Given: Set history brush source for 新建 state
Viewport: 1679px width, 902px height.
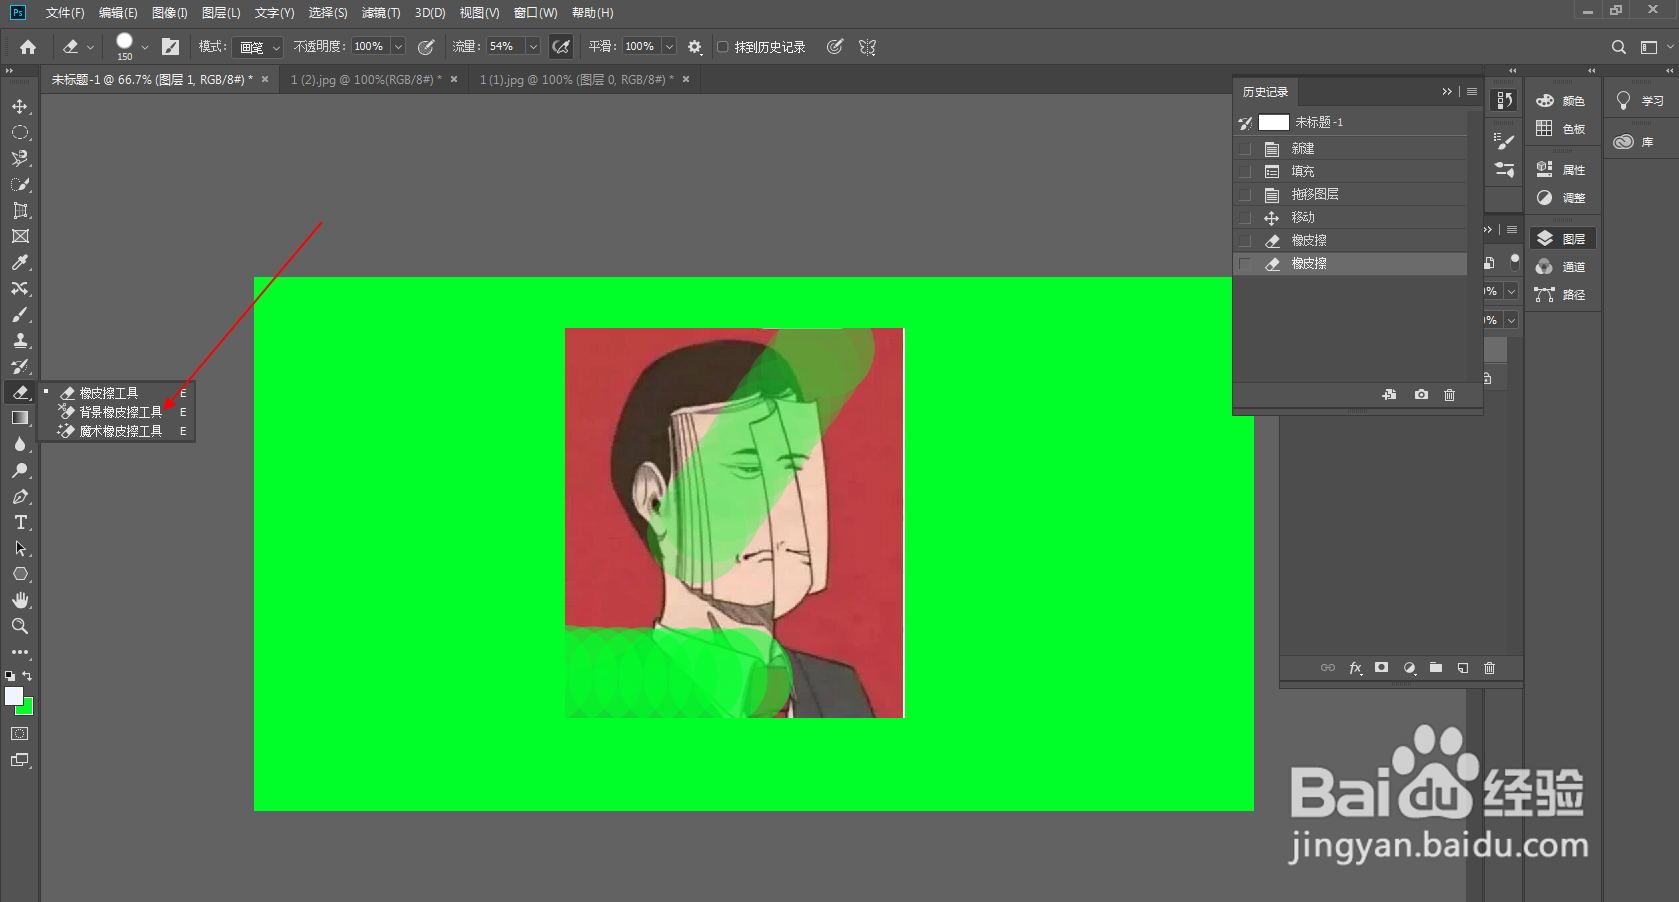Looking at the screenshot, I should tap(1245, 148).
